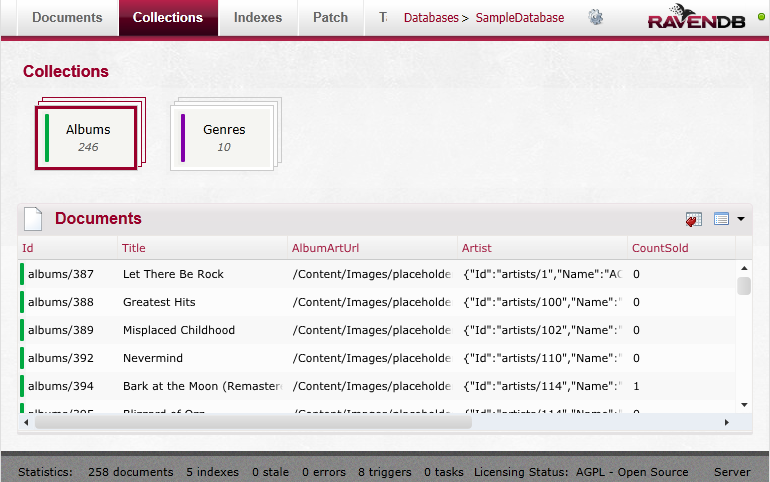Click the horizontal scrollbar right arrow

click(726, 422)
